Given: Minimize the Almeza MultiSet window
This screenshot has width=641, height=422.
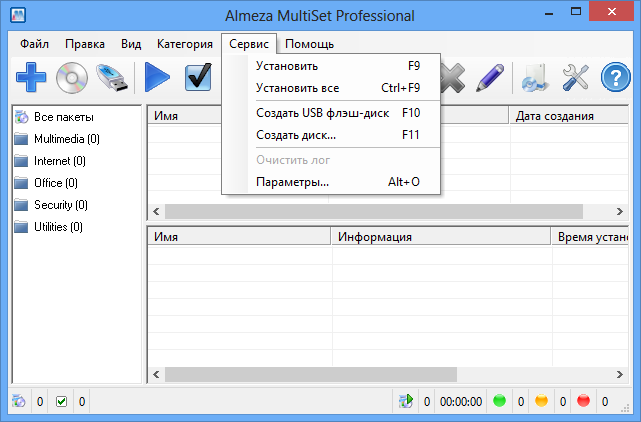Looking at the screenshot, I should click(x=549, y=12).
